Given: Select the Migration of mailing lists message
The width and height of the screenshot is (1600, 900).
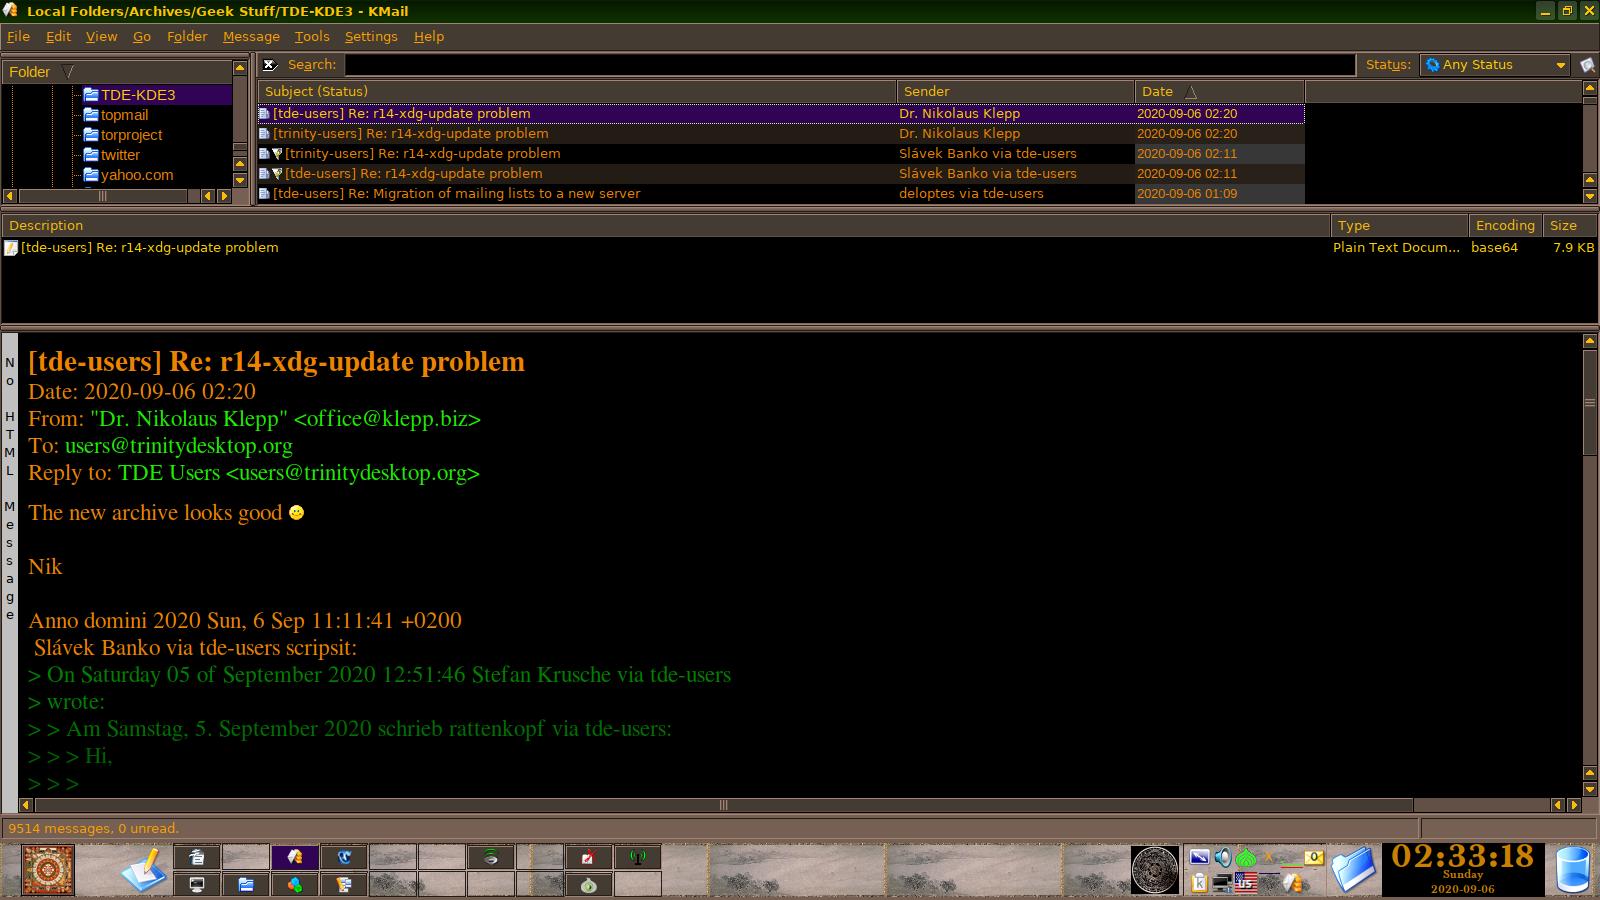Looking at the screenshot, I should coord(781,194).
